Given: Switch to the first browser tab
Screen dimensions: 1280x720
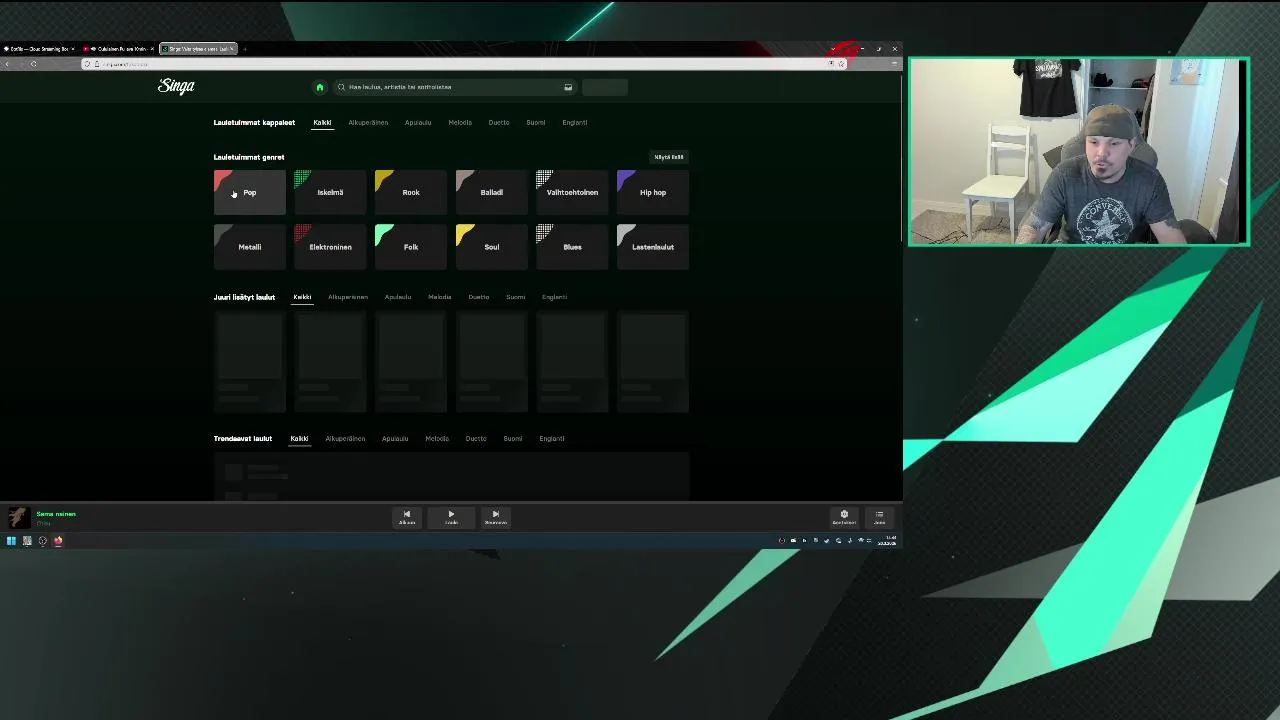Looking at the screenshot, I should pos(39,49).
